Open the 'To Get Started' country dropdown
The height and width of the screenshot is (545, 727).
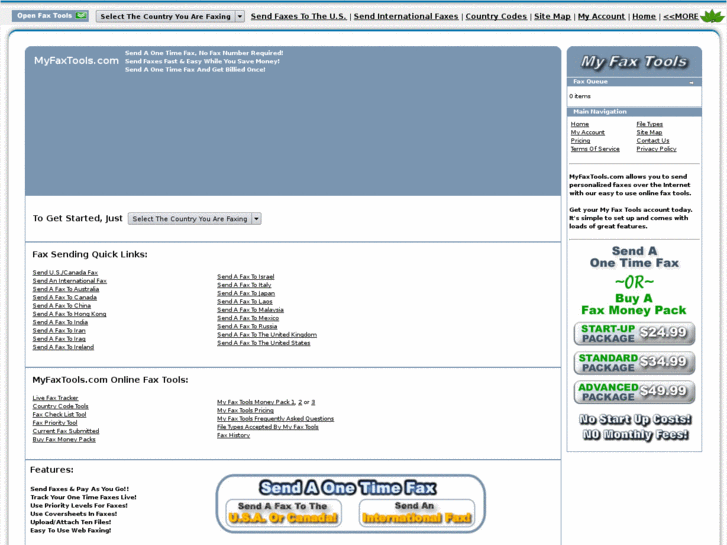(x=195, y=218)
